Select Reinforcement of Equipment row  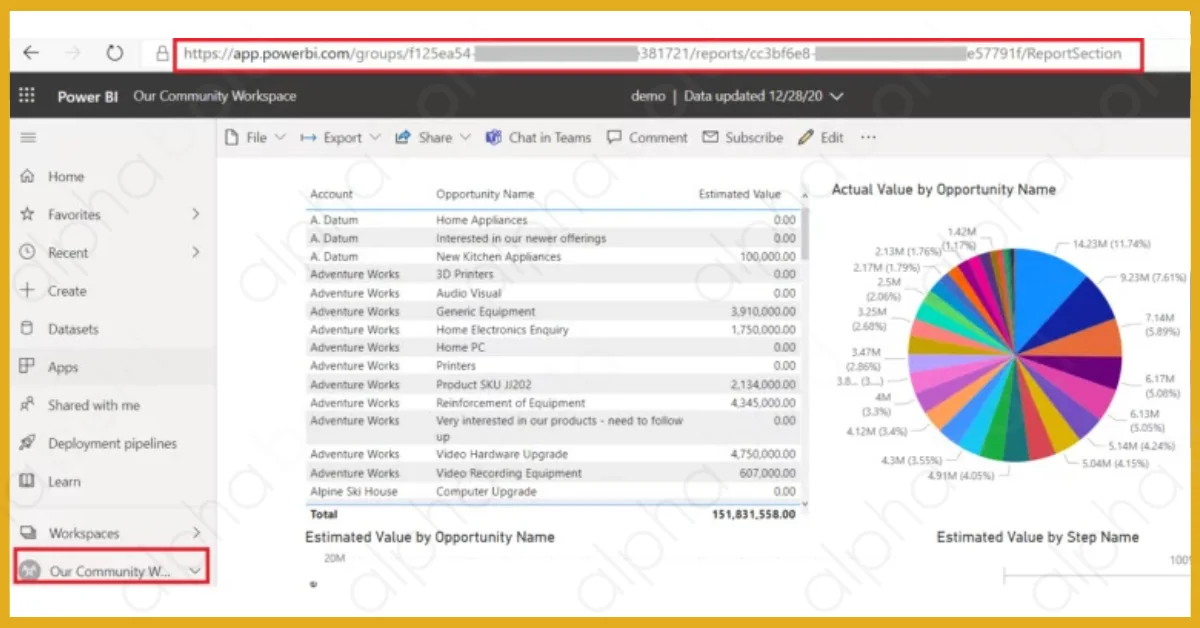pos(552,403)
